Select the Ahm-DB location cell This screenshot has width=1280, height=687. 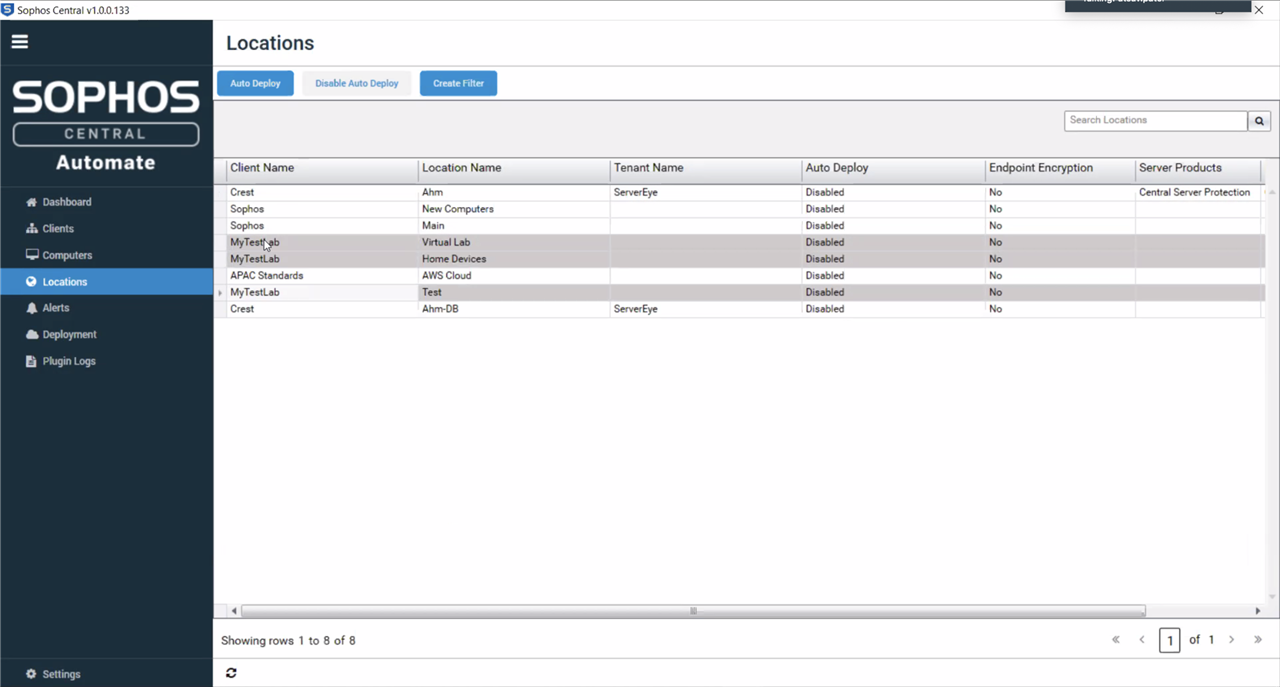514,309
